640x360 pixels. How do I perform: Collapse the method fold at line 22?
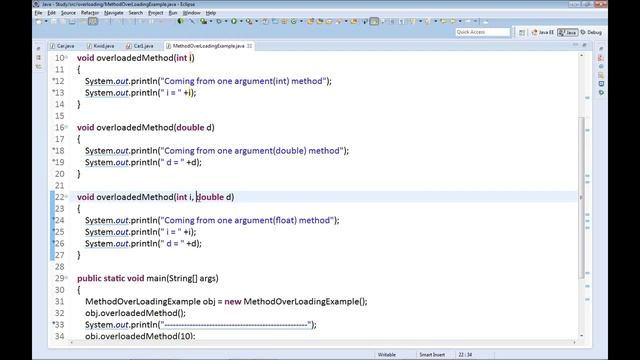pos(67,197)
